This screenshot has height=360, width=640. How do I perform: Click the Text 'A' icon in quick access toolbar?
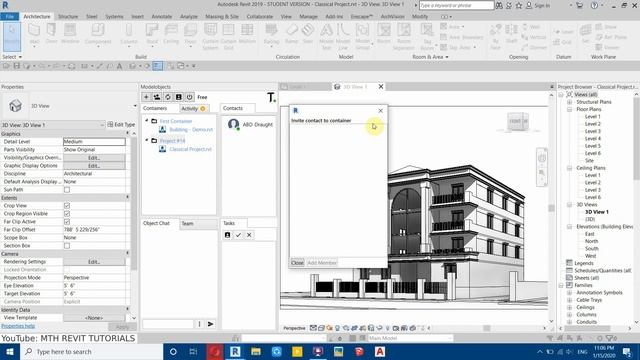[x=120, y=66]
